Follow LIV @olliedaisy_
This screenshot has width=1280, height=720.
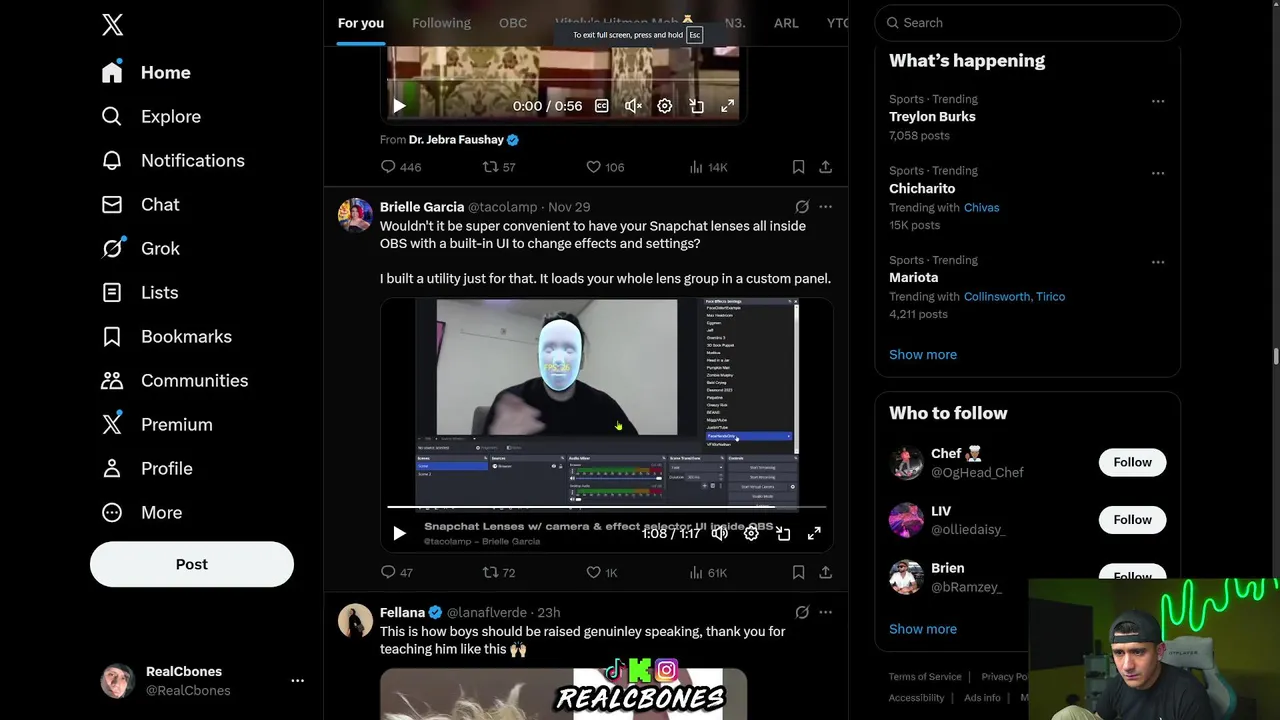click(1133, 520)
